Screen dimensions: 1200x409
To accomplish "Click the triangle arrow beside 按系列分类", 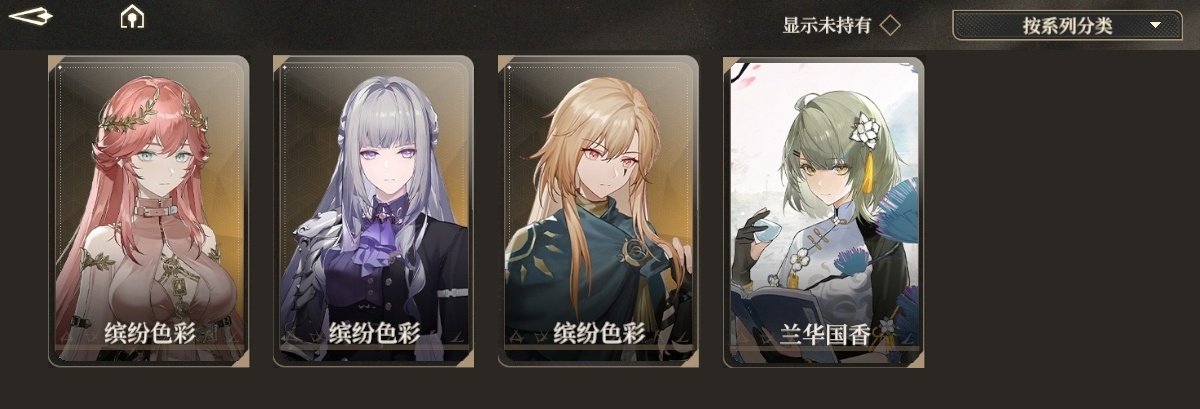I will (1156, 26).
